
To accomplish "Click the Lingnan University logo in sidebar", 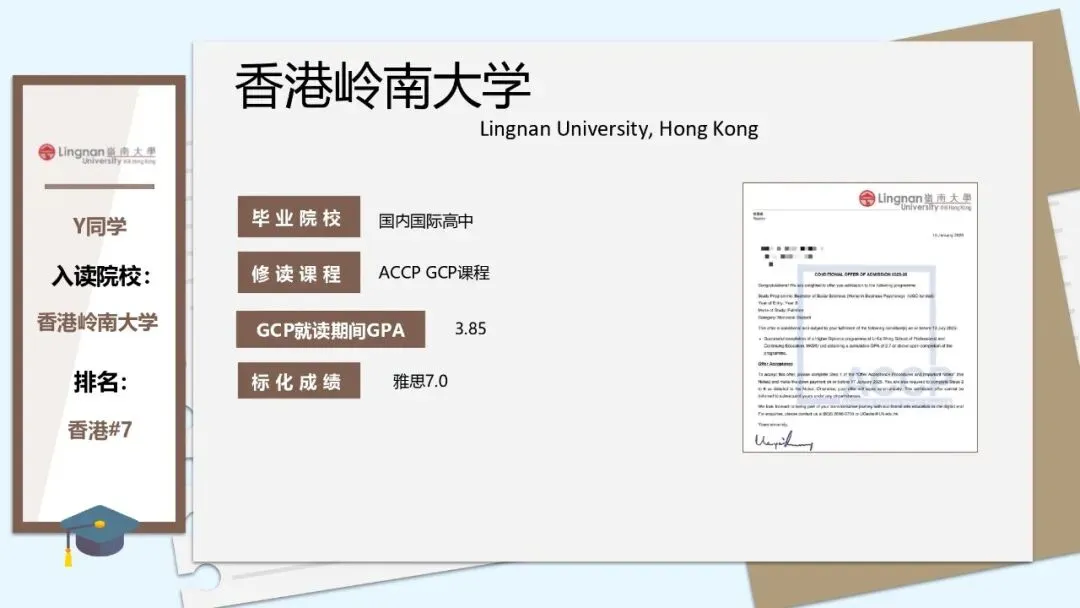I will click(x=97, y=154).
